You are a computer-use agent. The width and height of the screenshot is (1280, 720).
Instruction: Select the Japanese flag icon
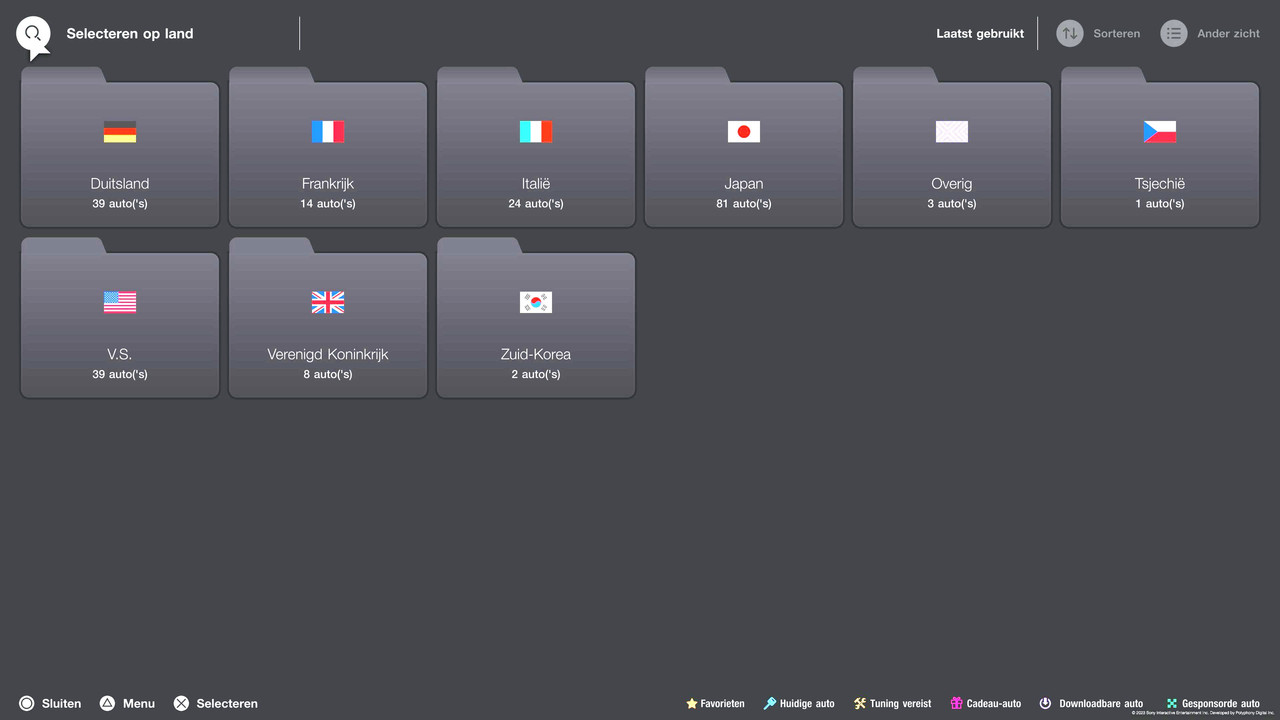point(744,132)
